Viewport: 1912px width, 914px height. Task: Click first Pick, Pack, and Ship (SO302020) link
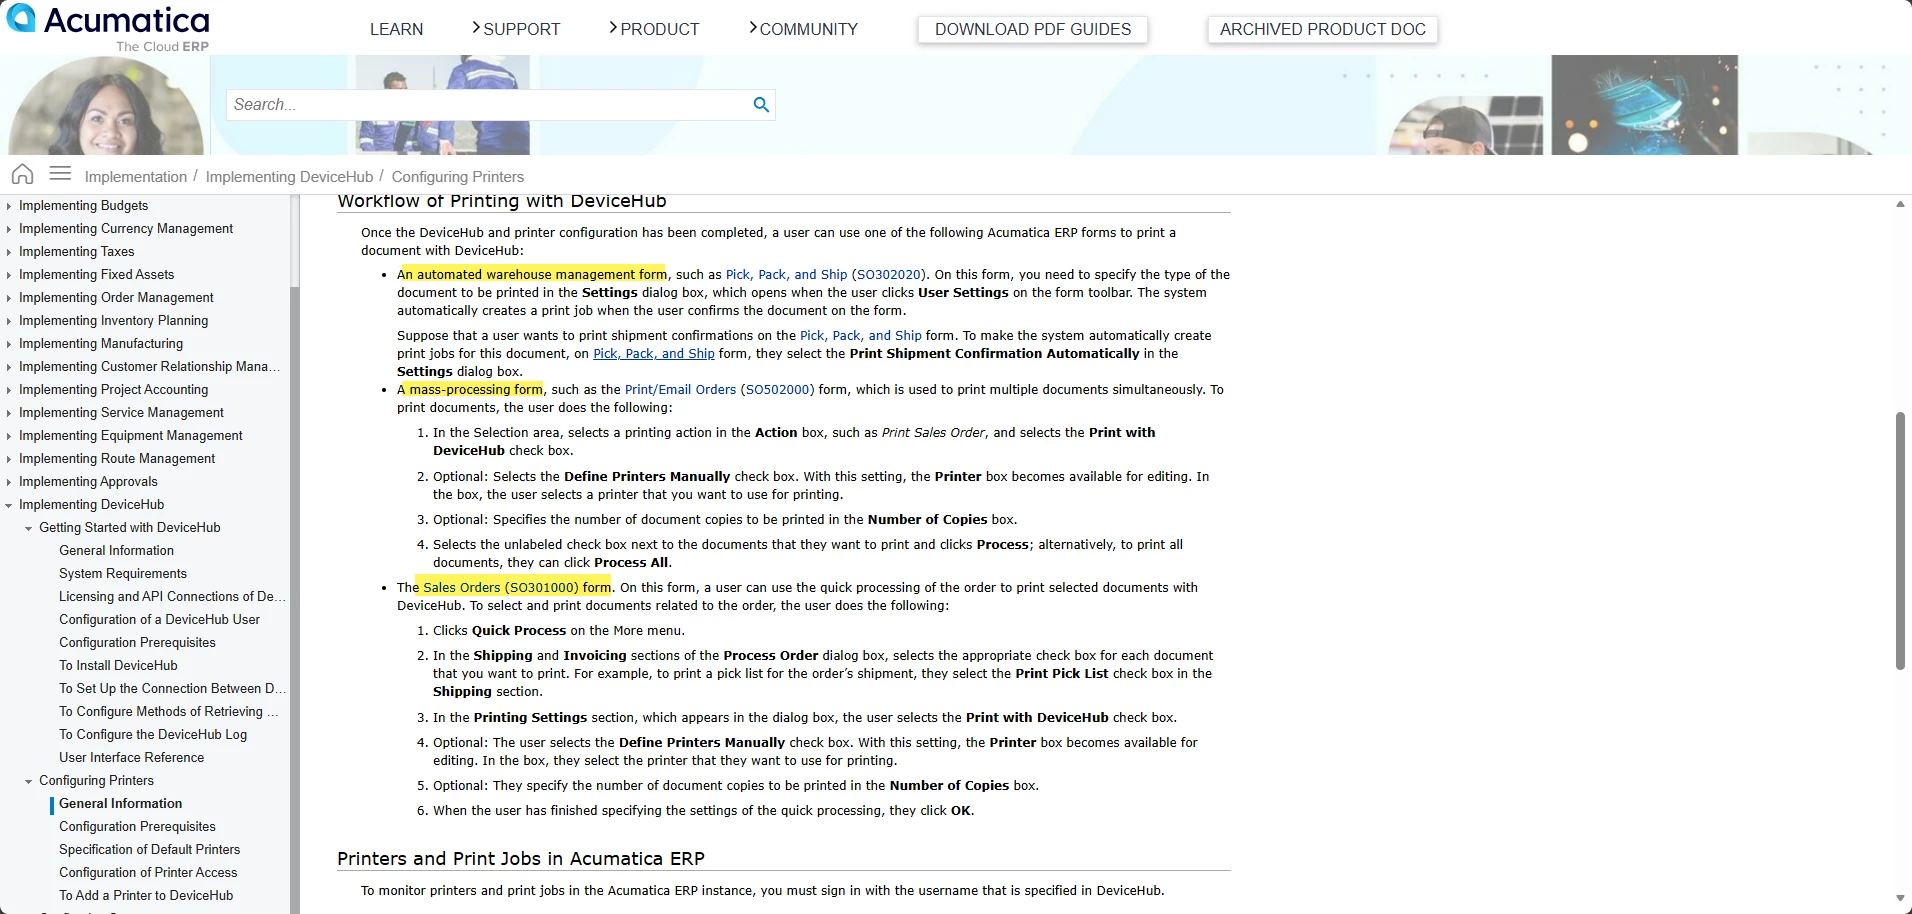(x=825, y=275)
